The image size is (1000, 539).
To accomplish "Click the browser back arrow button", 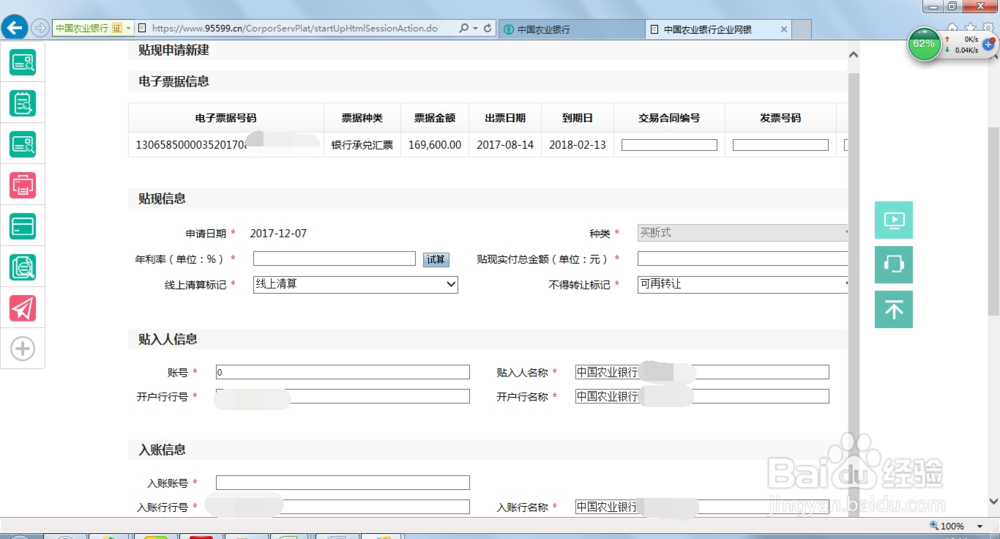I will point(15,27).
